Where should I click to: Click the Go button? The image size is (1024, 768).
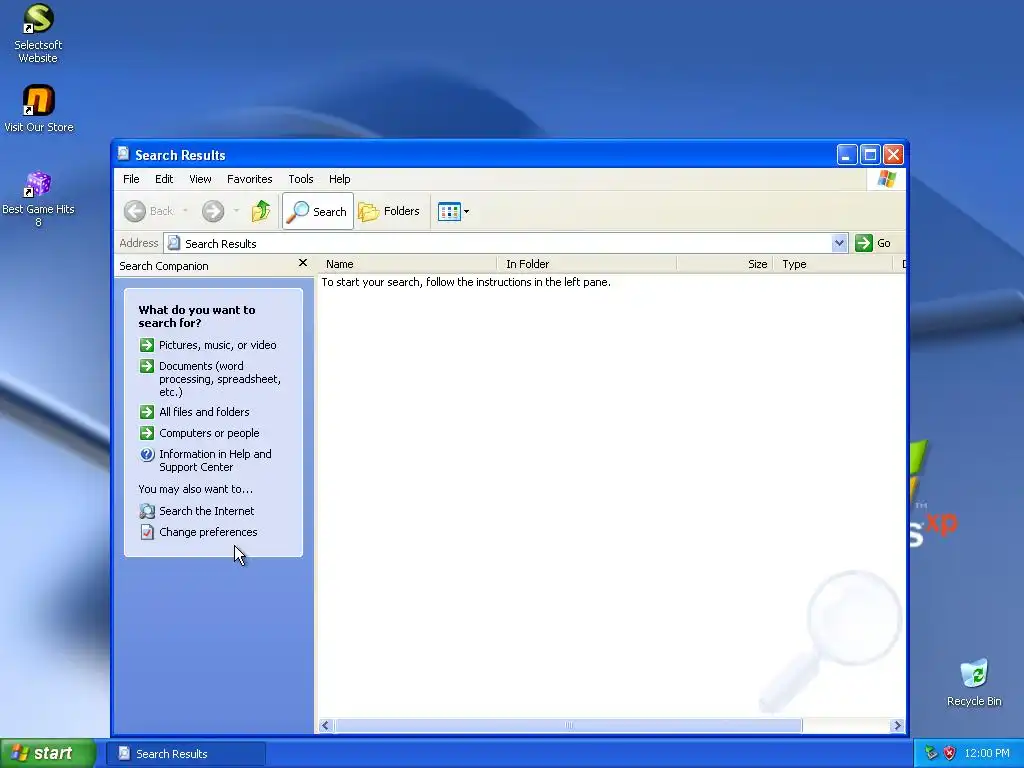(x=873, y=243)
